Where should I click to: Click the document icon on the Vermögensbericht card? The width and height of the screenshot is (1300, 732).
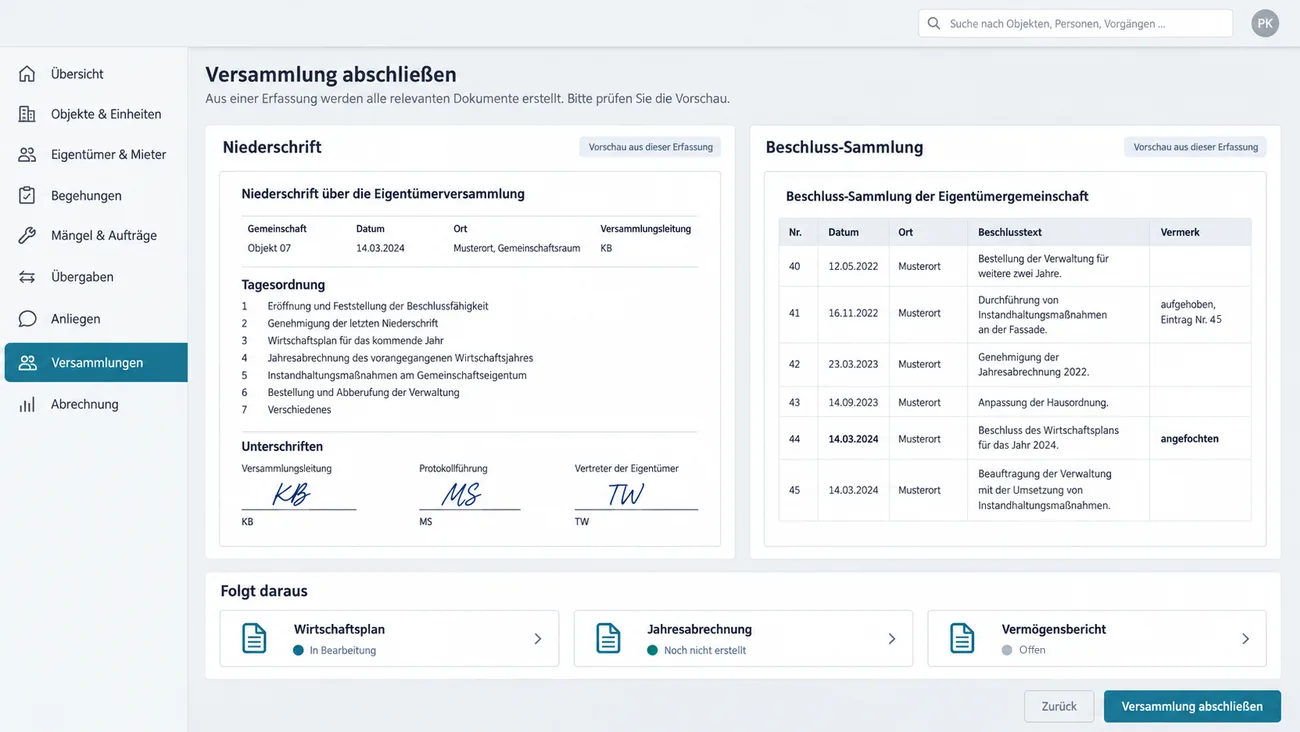tap(962, 638)
